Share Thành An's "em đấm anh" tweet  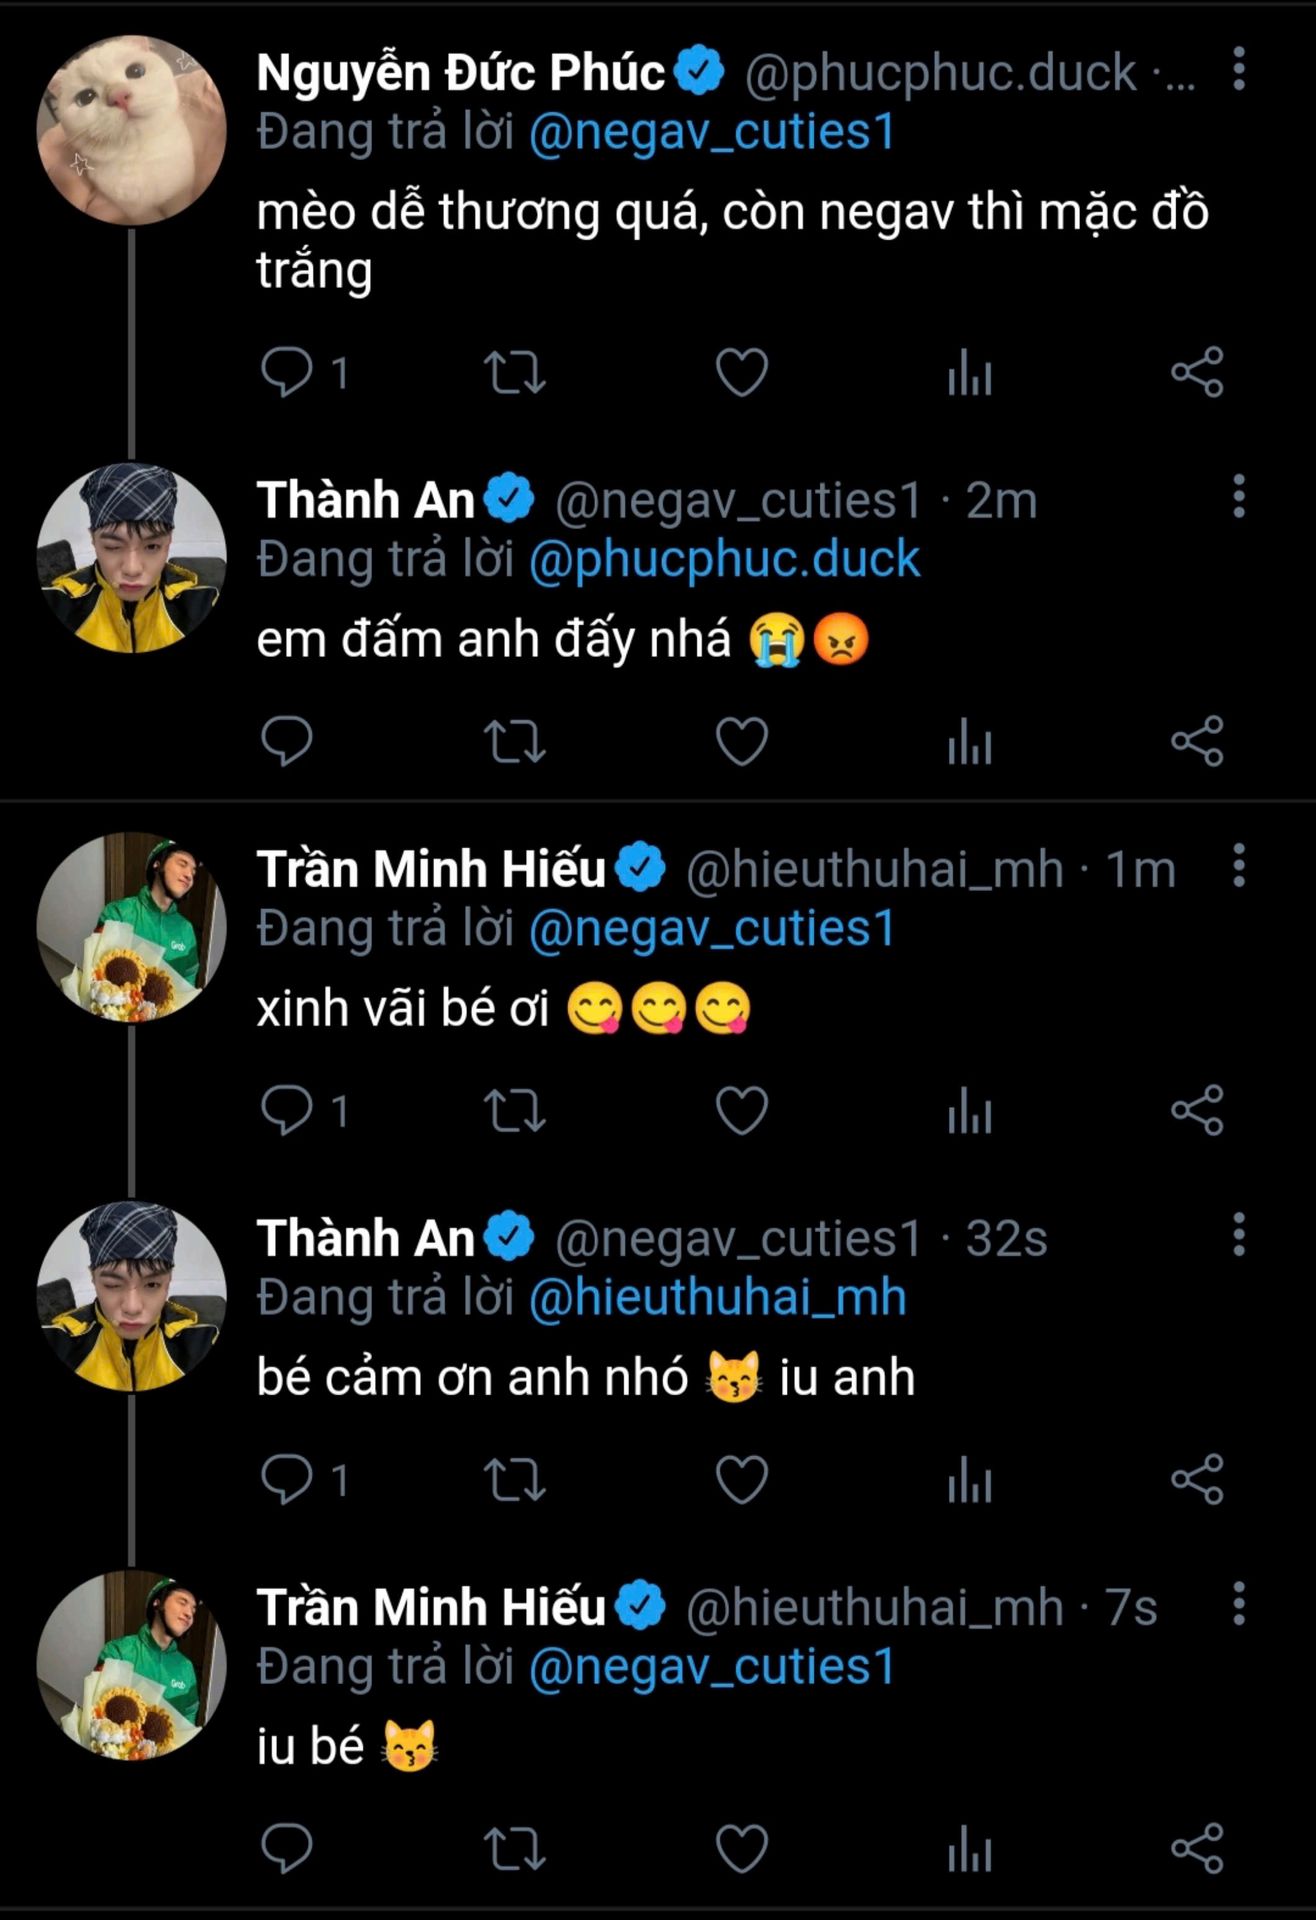(1197, 742)
